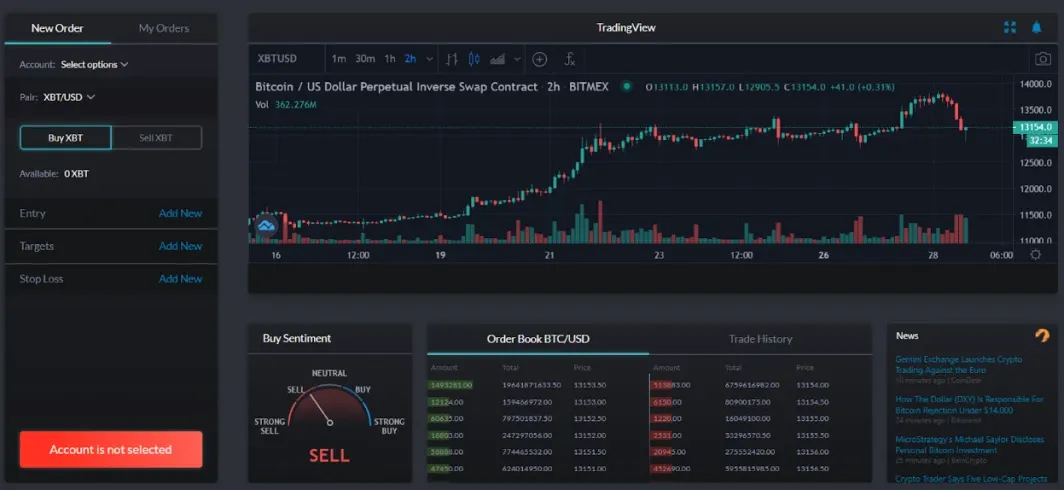The width and height of the screenshot is (1064, 490).
Task: Add New target in the Targets row
Action: click(x=180, y=246)
